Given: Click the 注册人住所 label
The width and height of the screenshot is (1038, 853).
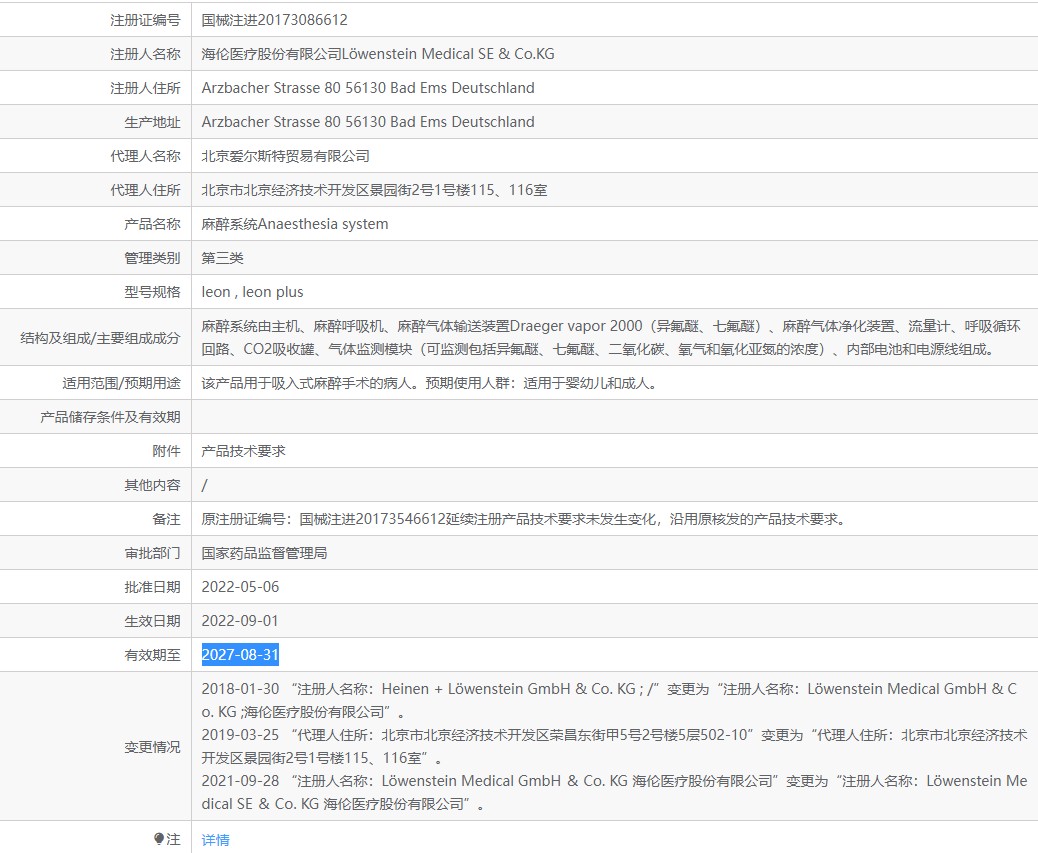Looking at the screenshot, I should click(145, 88).
